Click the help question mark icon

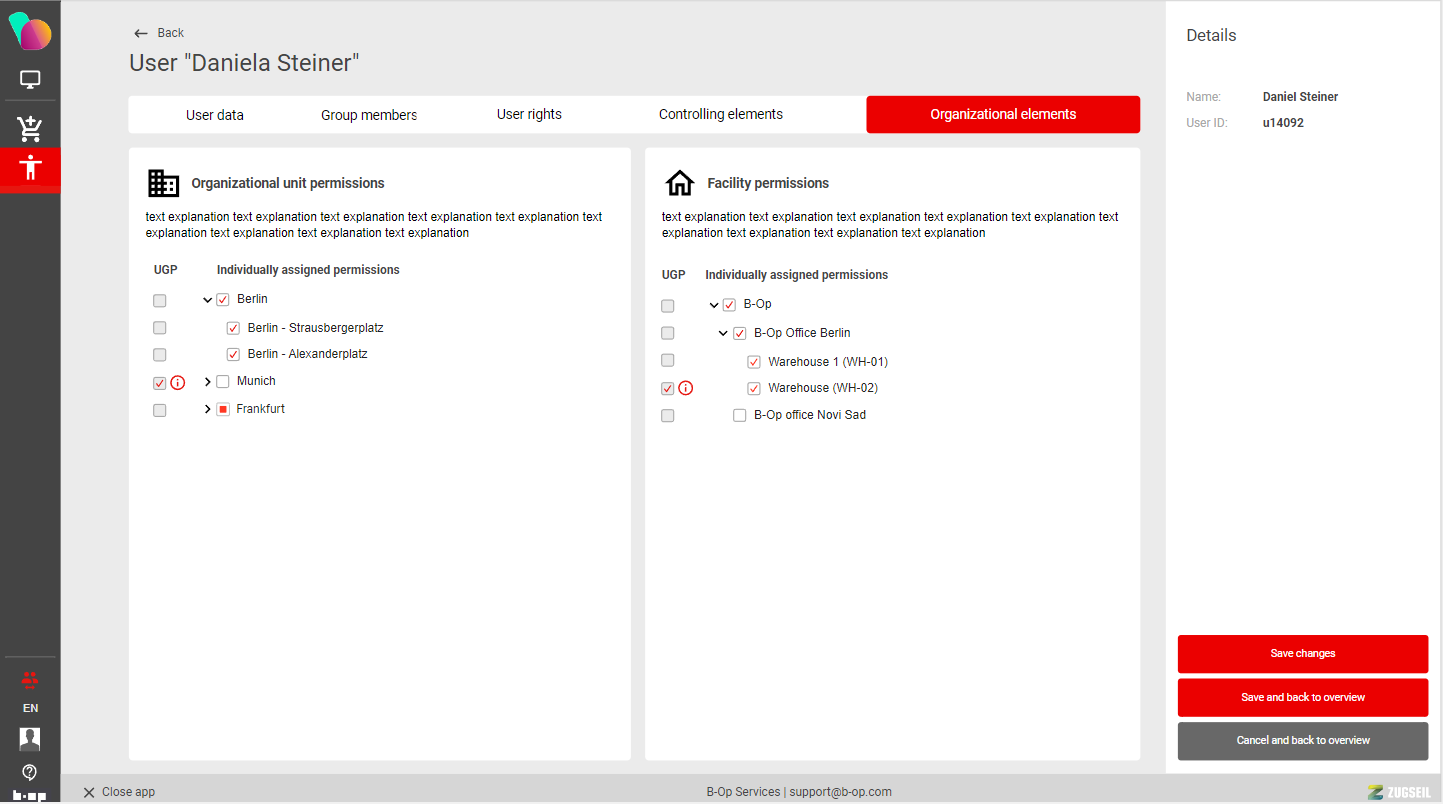point(30,772)
